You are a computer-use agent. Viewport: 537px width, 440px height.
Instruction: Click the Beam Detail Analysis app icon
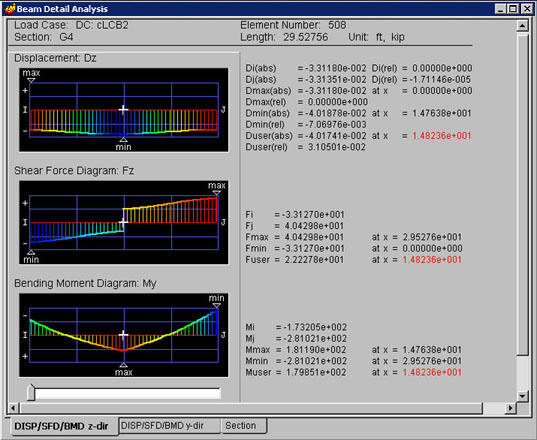click(10, 8)
